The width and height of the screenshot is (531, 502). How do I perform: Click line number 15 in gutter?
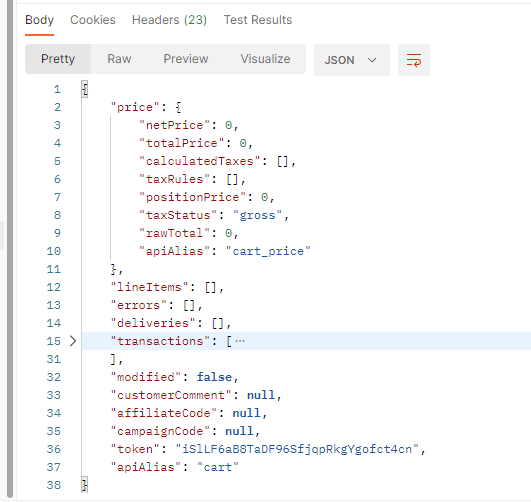(x=54, y=341)
